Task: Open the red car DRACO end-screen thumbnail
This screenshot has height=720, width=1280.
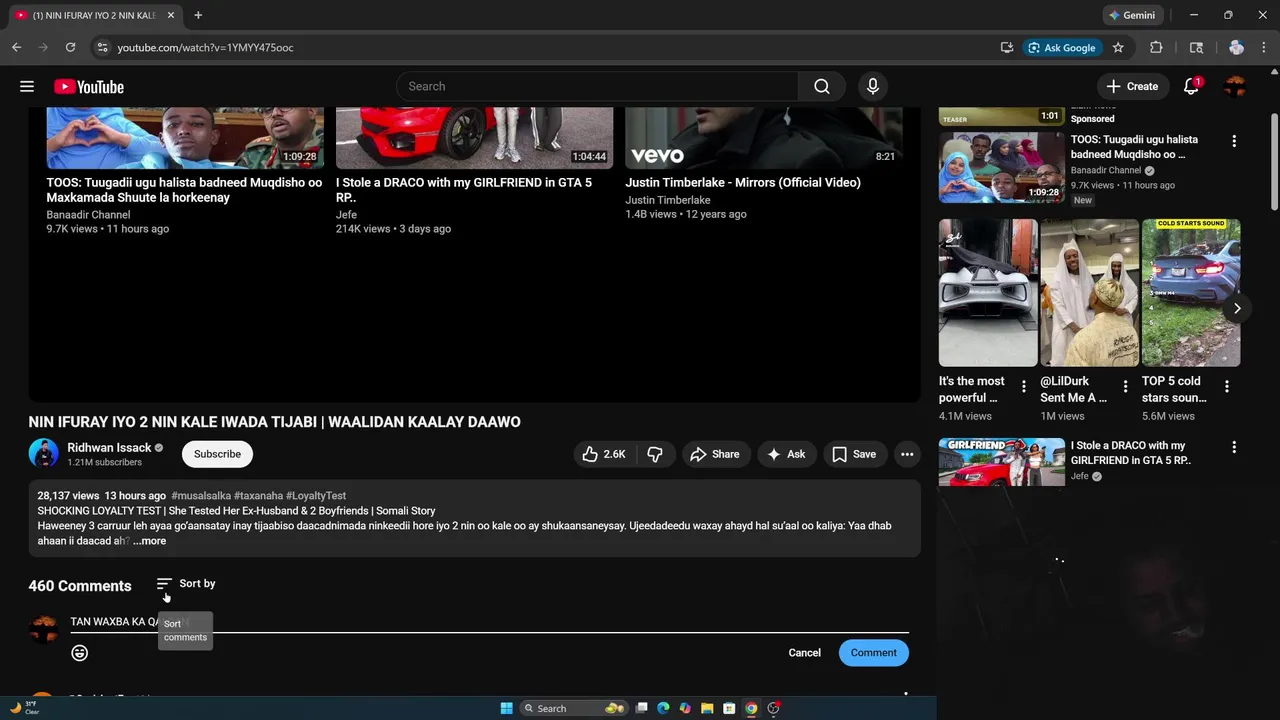Action: coord(474,137)
